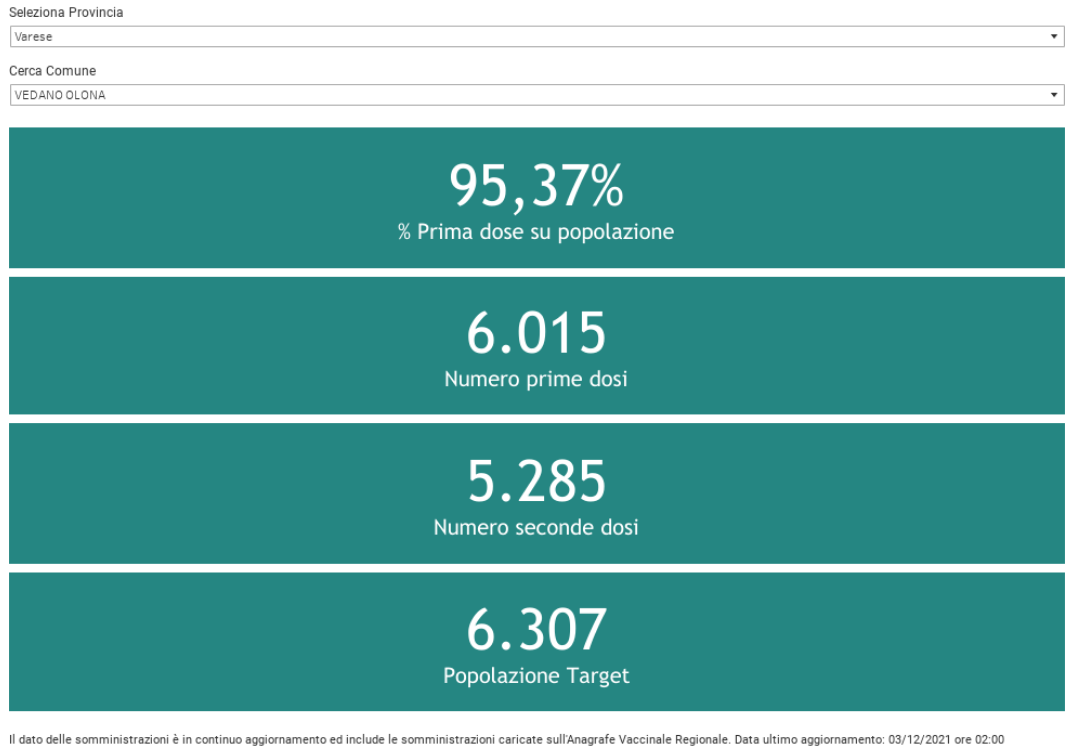
Task: Click the in continuo aggiornamento footer phrase
Action: point(243,740)
